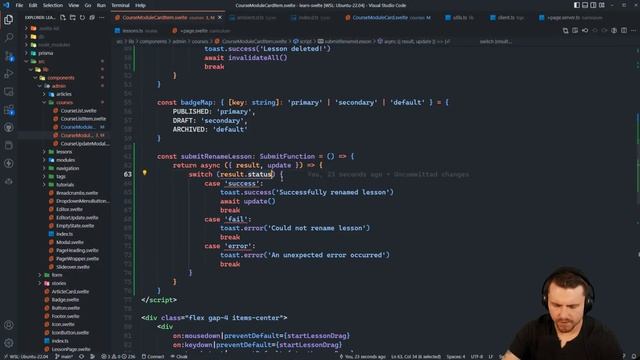Click New Folder icon in the Explorer header
Image resolution: width=640 pixels, height=360 pixels.
point(73,18)
